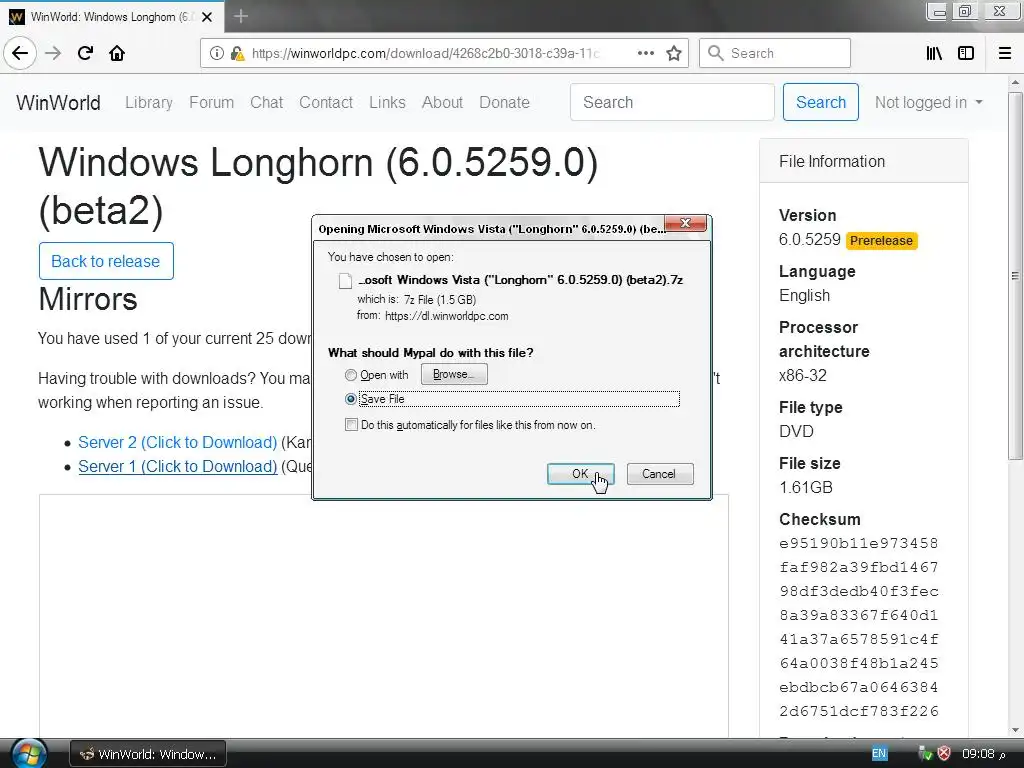Click the scrollbar up arrow
1024x768 pixels.
click(x=1015, y=82)
